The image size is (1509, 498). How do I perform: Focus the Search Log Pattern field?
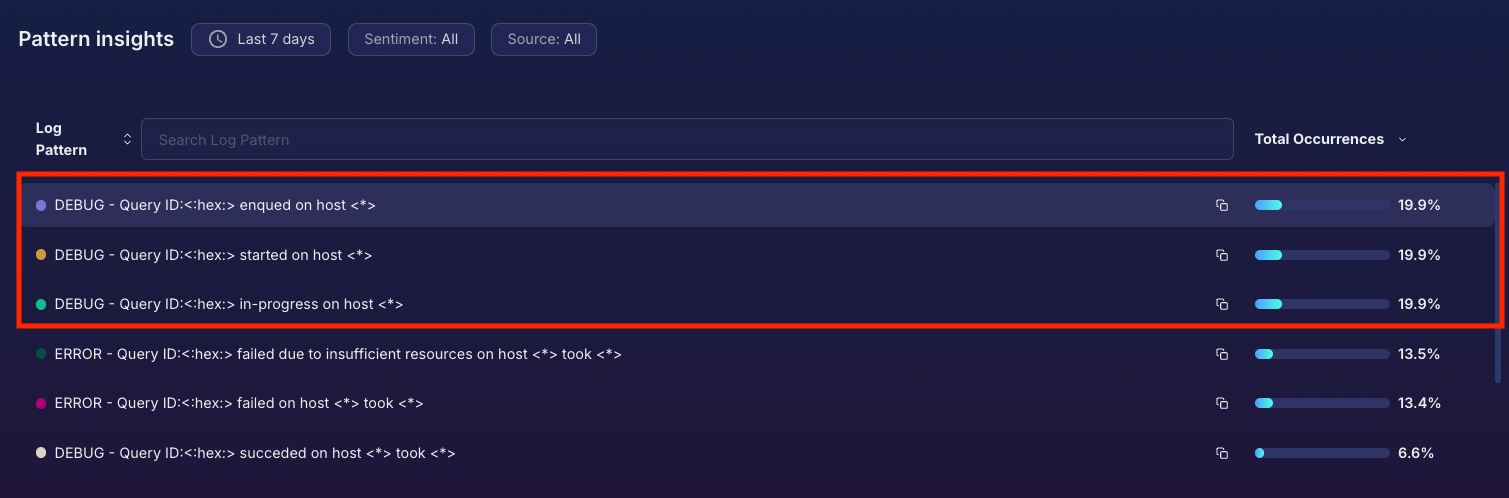point(686,139)
